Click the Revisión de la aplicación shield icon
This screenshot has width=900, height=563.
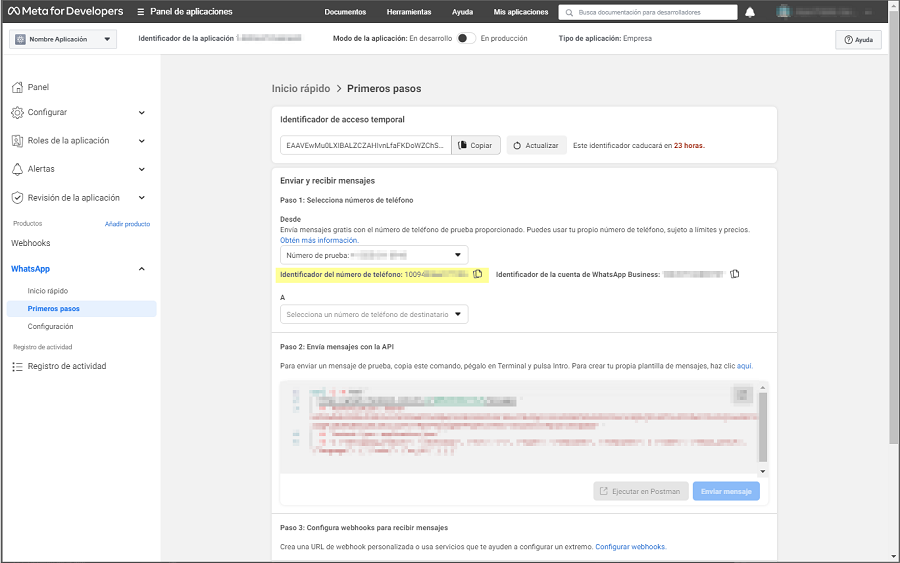18,197
